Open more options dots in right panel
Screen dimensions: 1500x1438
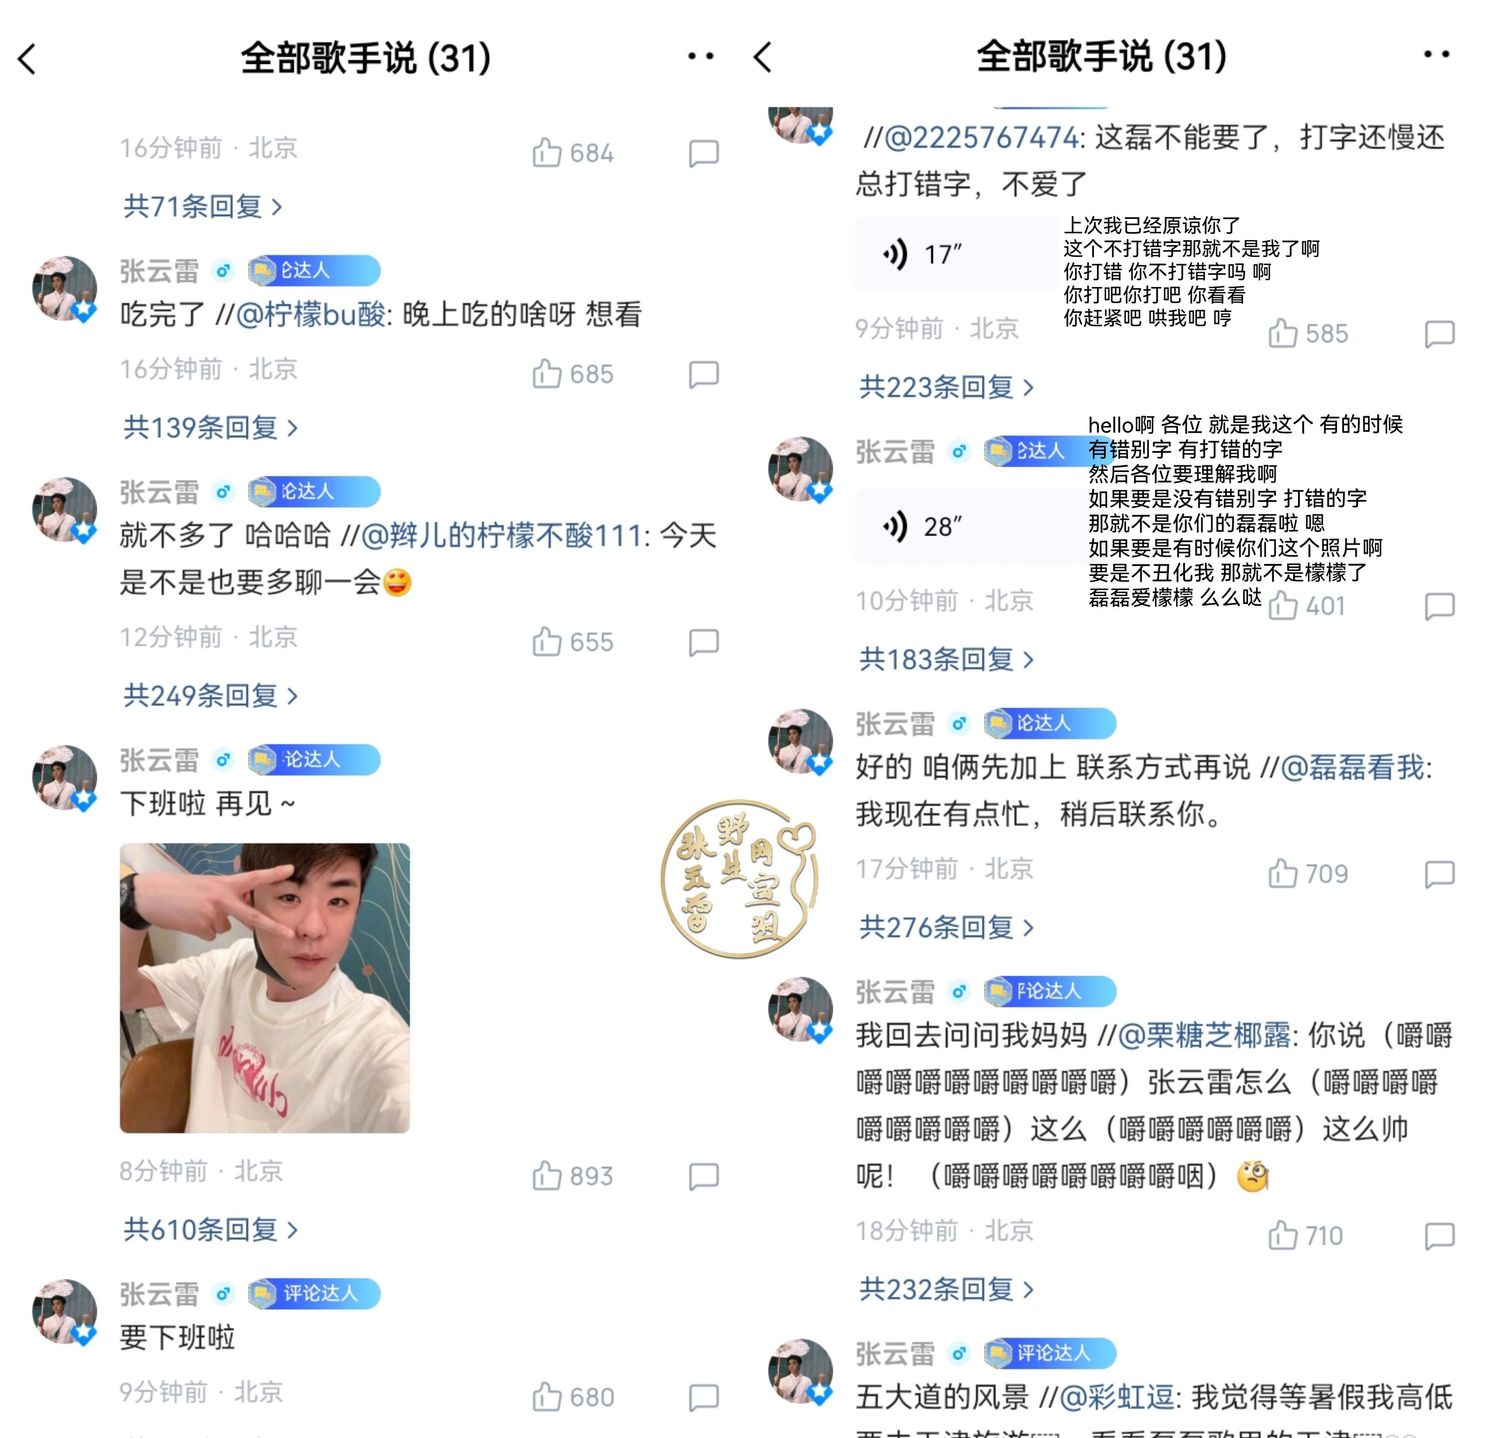1436,55
